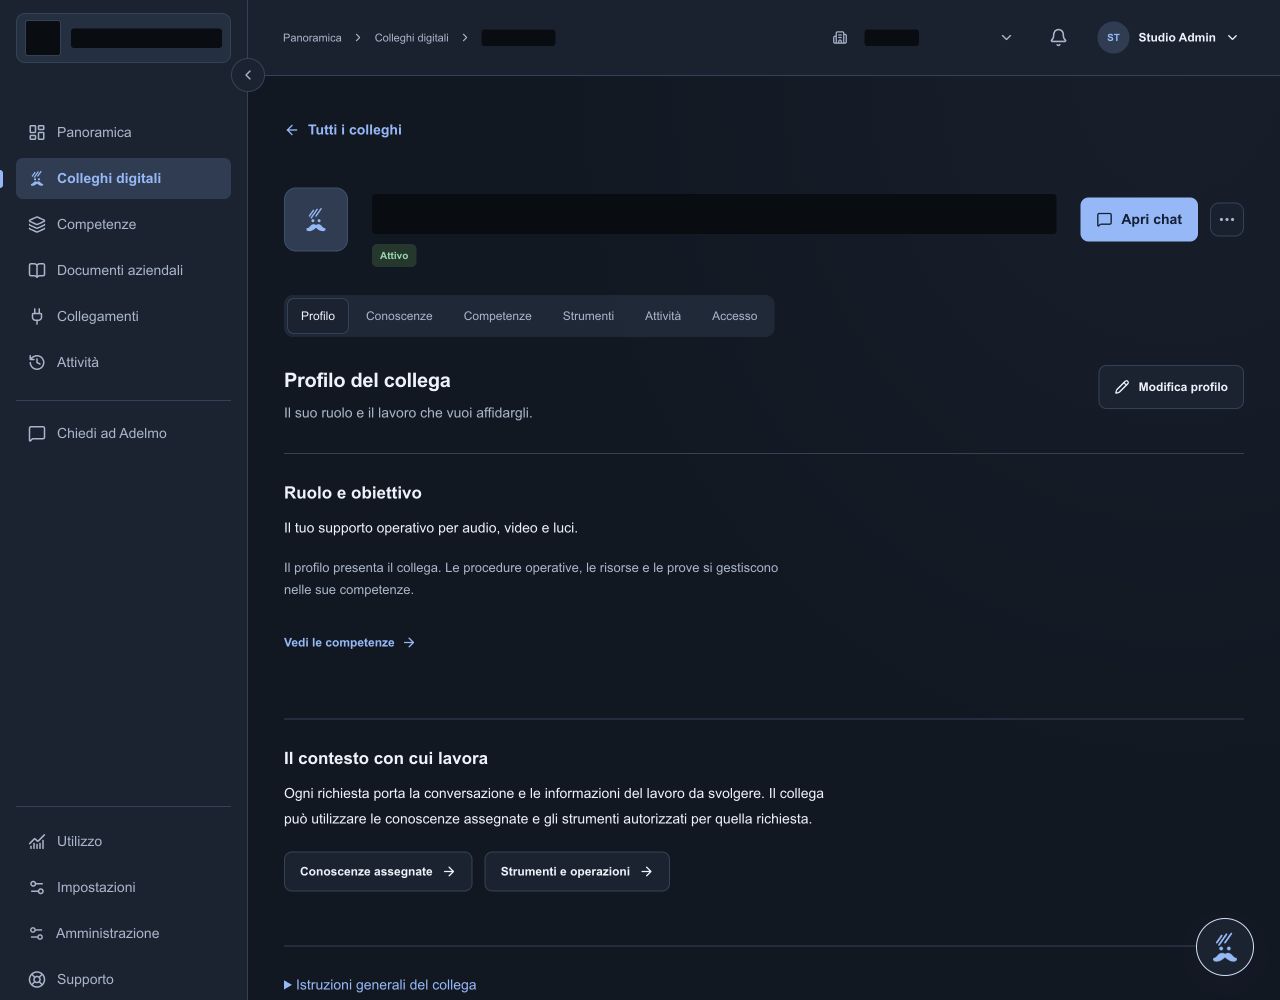Click Modifica profilo button

1171,387
